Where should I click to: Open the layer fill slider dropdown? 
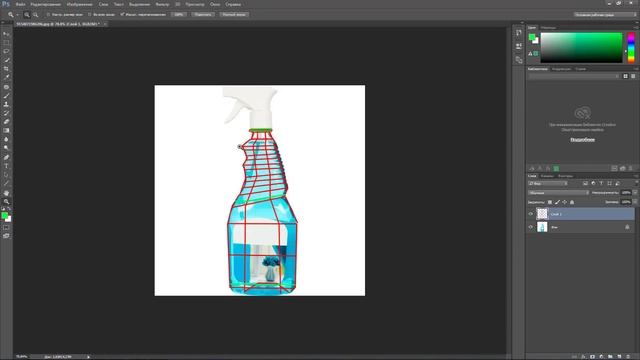pyautogui.click(x=635, y=202)
